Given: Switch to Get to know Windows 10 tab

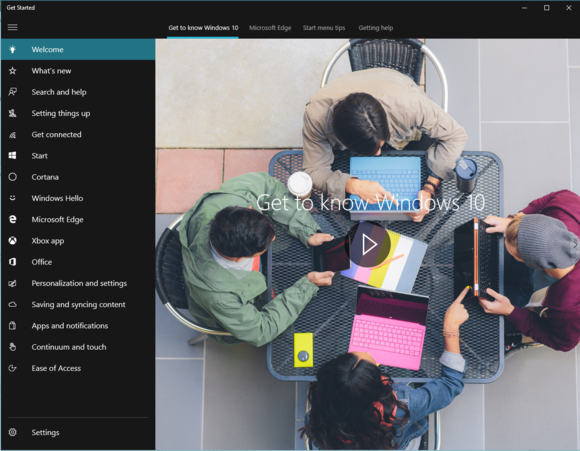Looking at the screenshot, I should pos(203,28).
